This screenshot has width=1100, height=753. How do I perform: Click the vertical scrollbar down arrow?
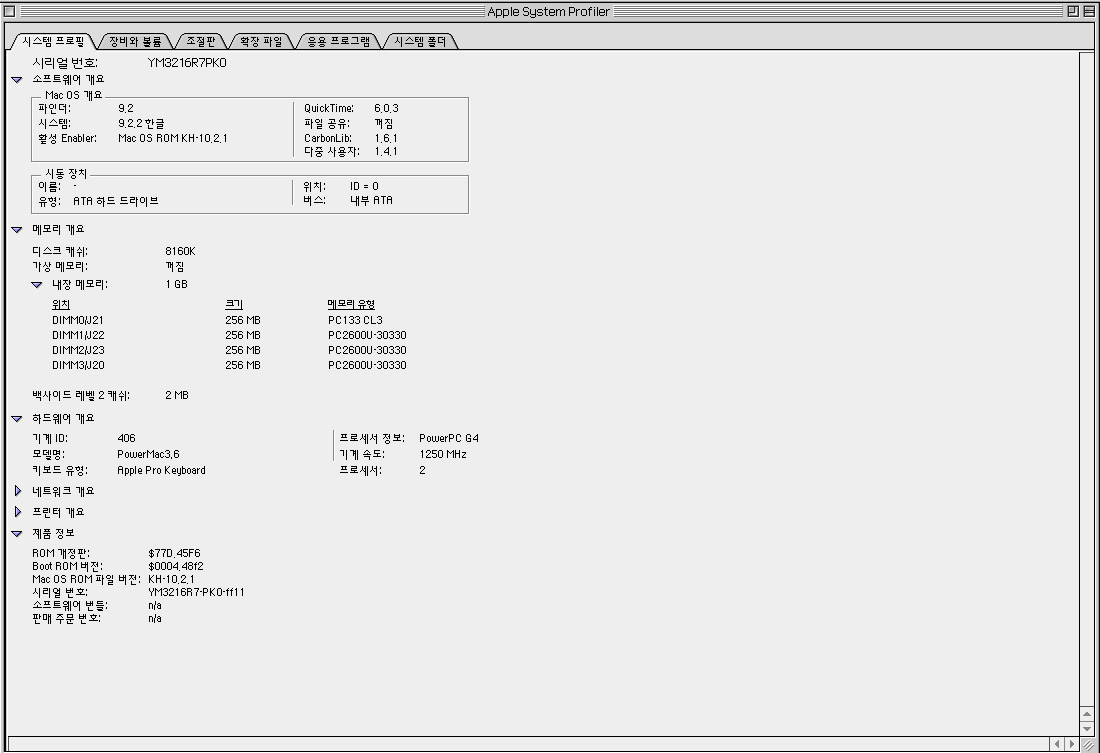tap(1087, 729)
